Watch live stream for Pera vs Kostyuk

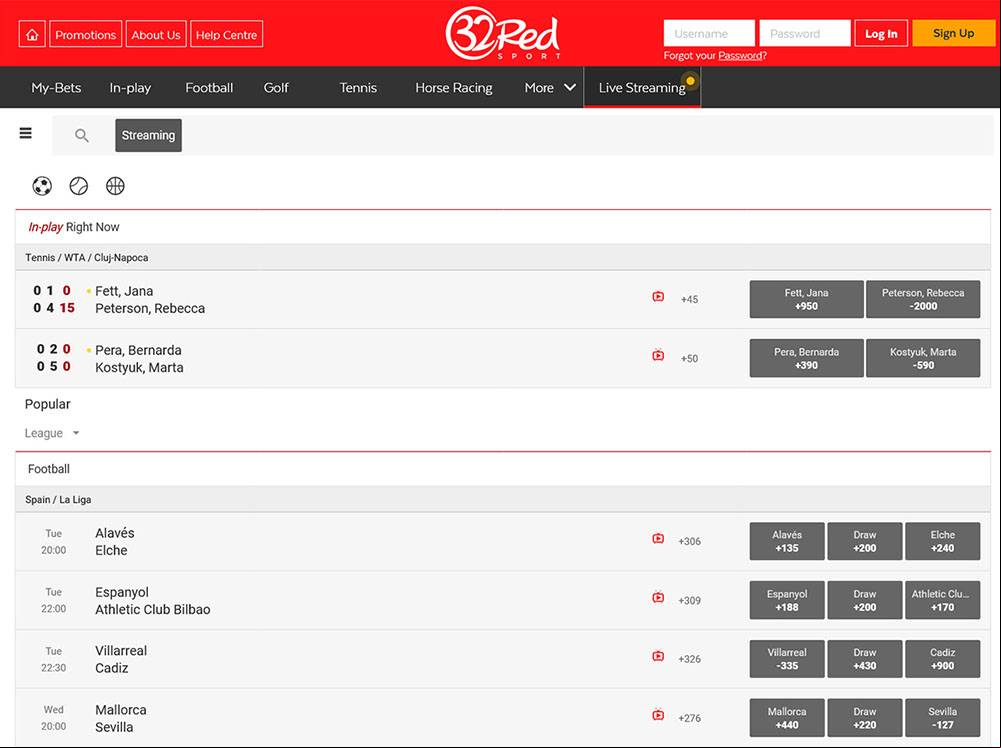point(658,355)
